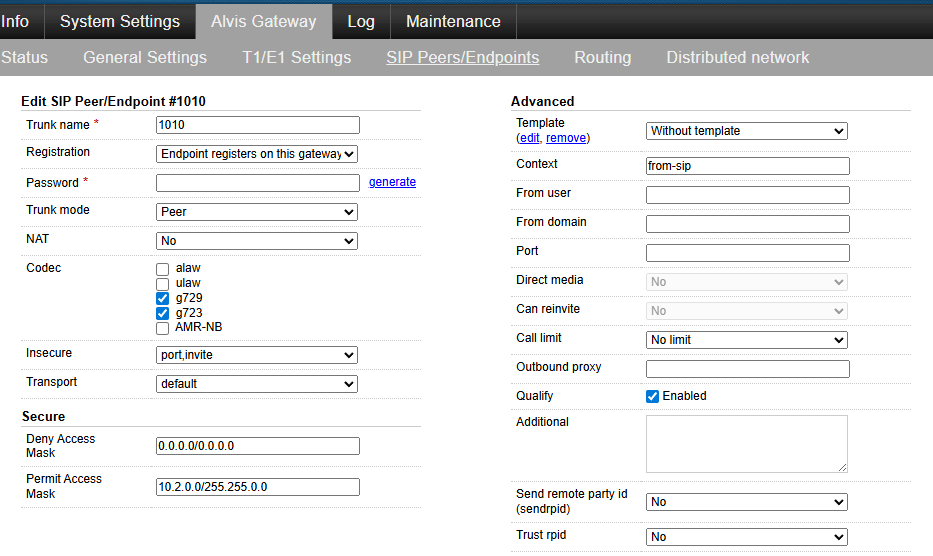Click the generate password link

[x=392, y=182]
